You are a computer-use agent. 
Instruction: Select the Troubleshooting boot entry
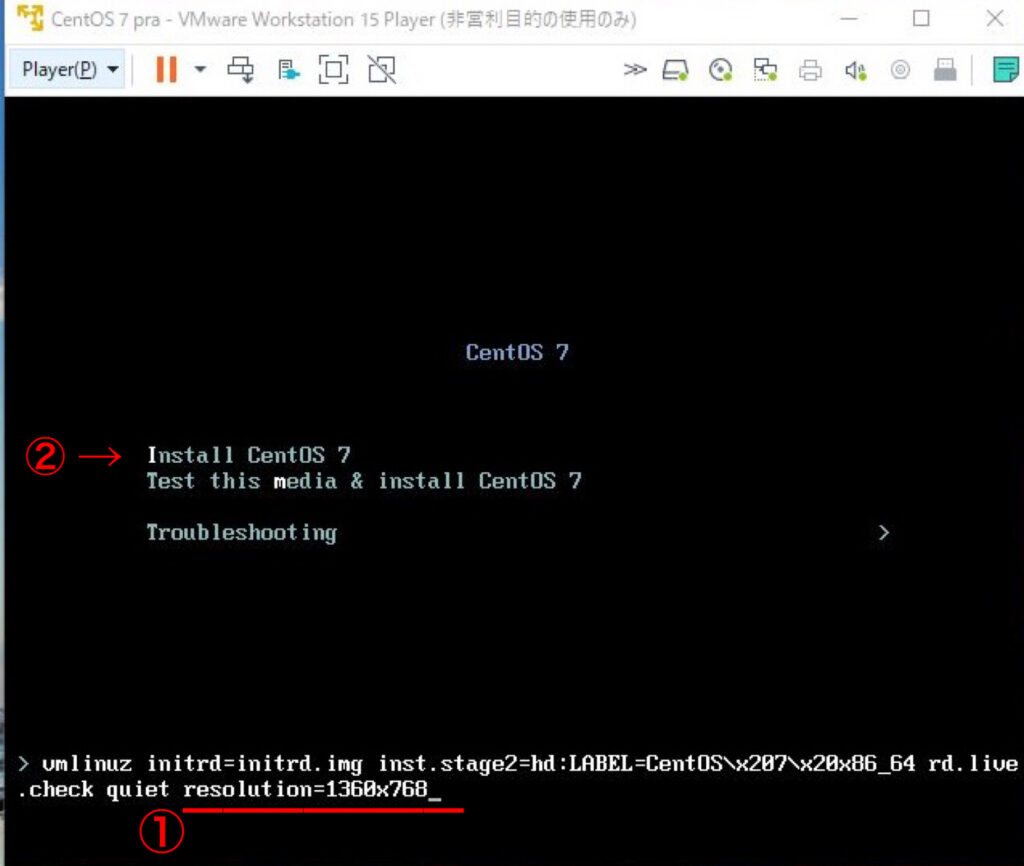pos(242,532)
